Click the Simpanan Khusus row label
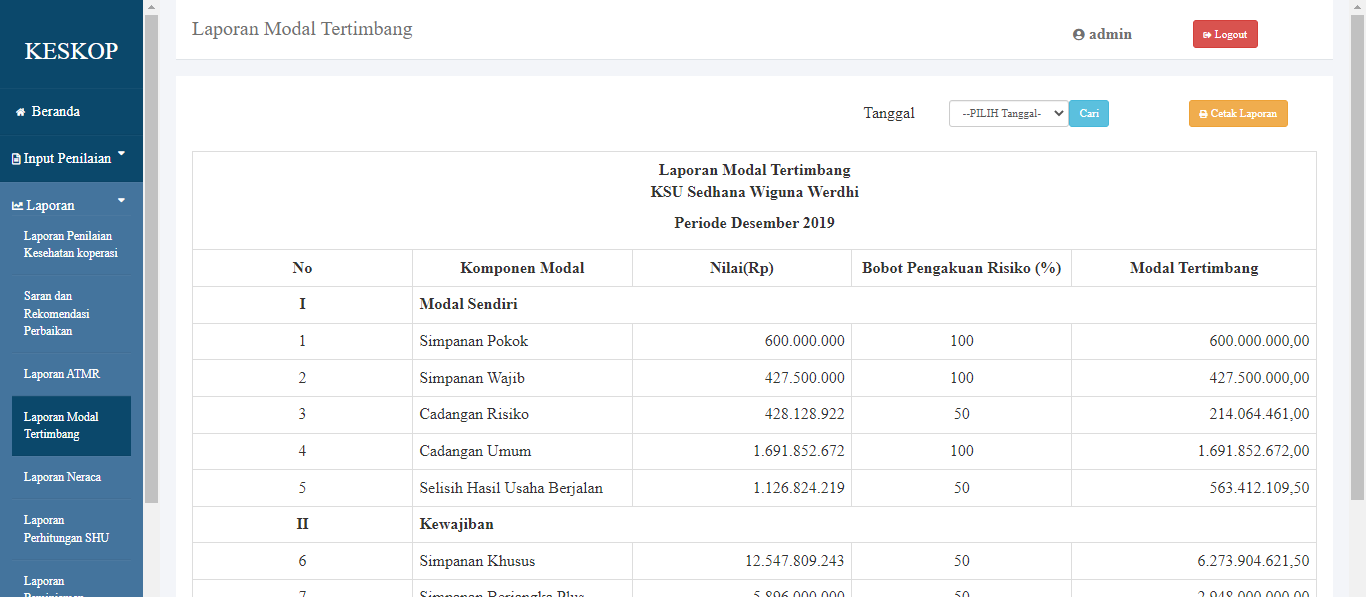This screenshot has width=1366, height=597. click(477, 561)
